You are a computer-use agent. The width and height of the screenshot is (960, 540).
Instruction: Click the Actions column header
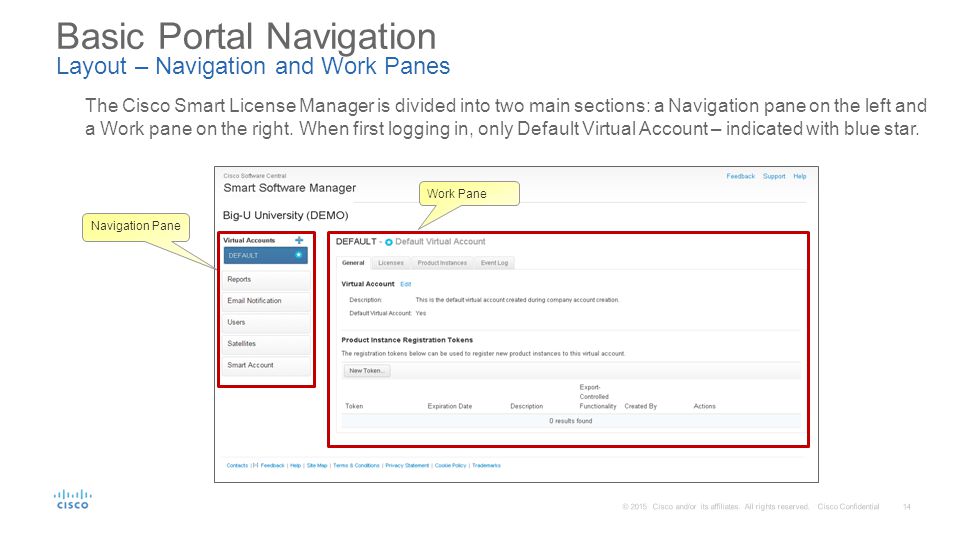tap(705, 406)
